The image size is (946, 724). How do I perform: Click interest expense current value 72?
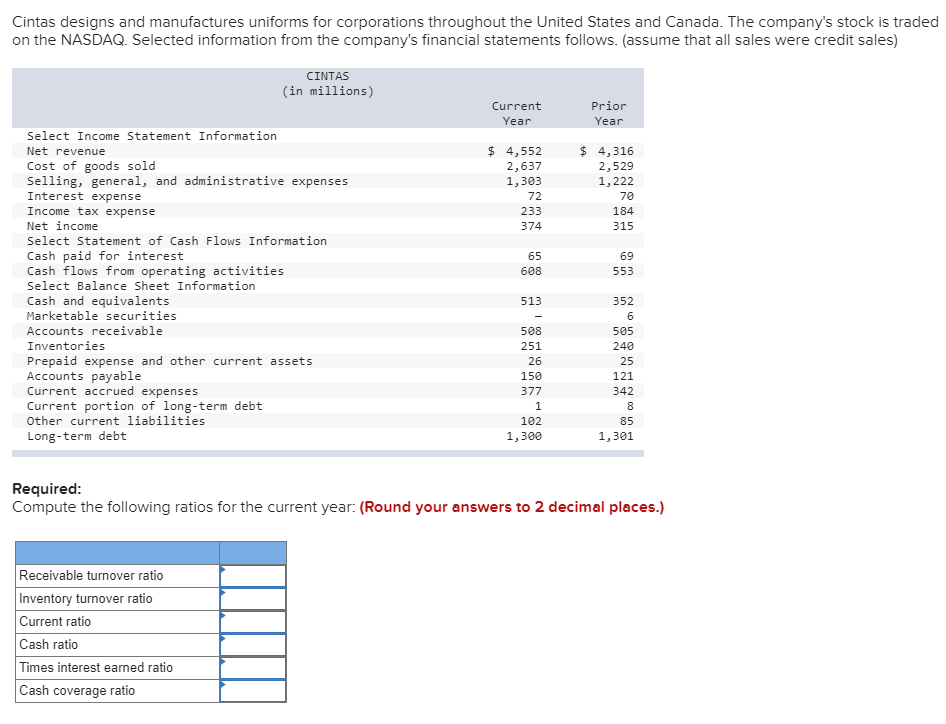pos(535,196)
